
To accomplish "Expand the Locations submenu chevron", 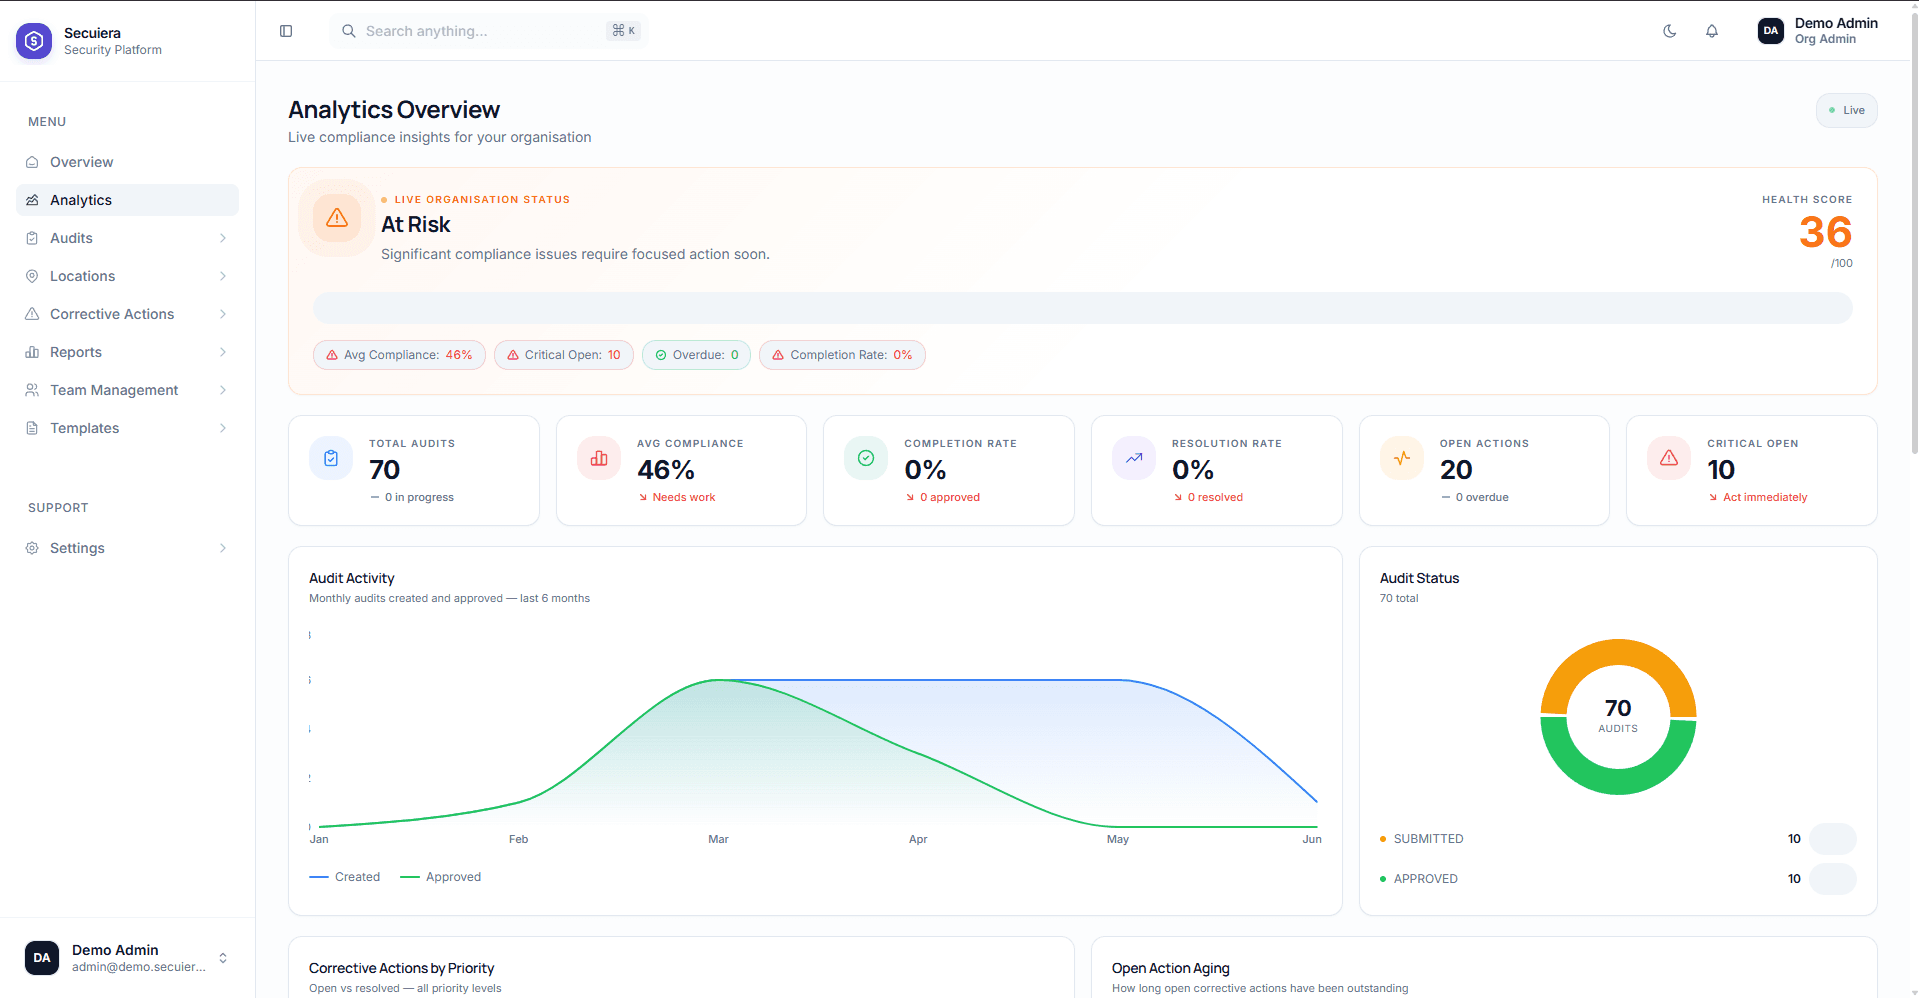I will click(x=223, y=276).
